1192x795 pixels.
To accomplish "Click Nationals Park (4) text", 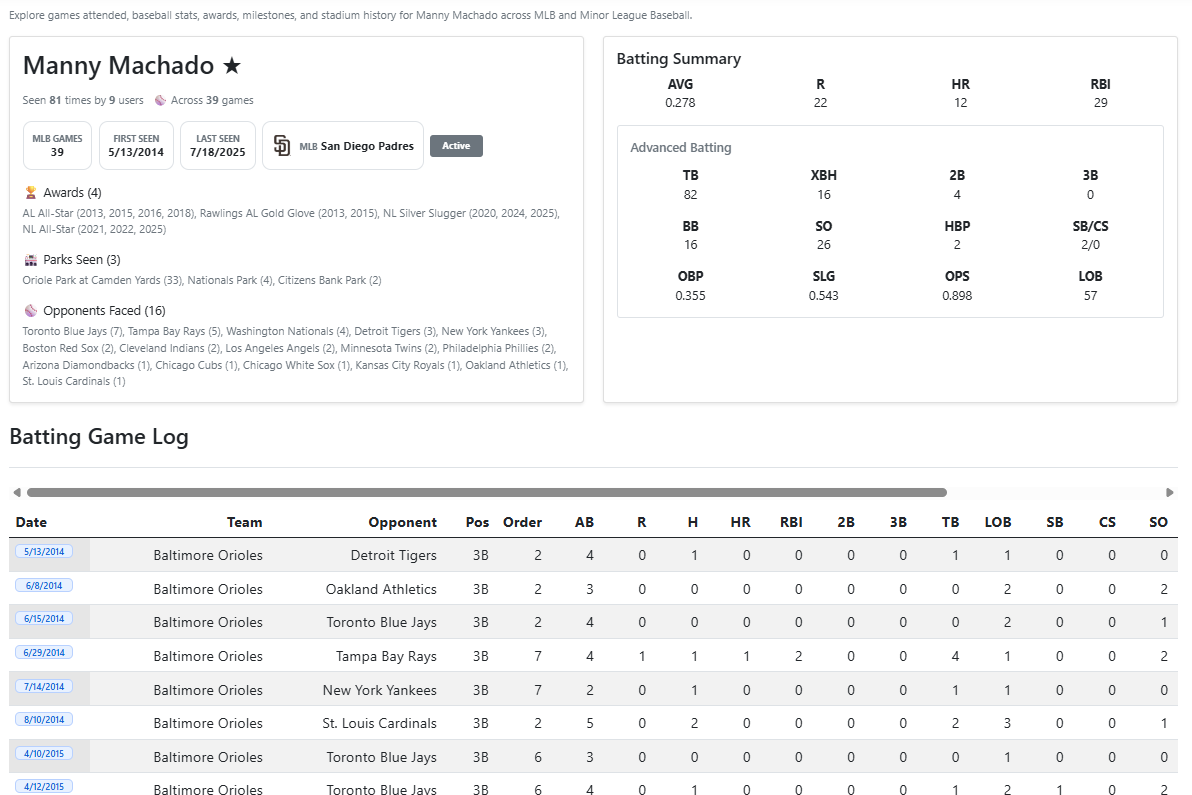I will 230,280.
